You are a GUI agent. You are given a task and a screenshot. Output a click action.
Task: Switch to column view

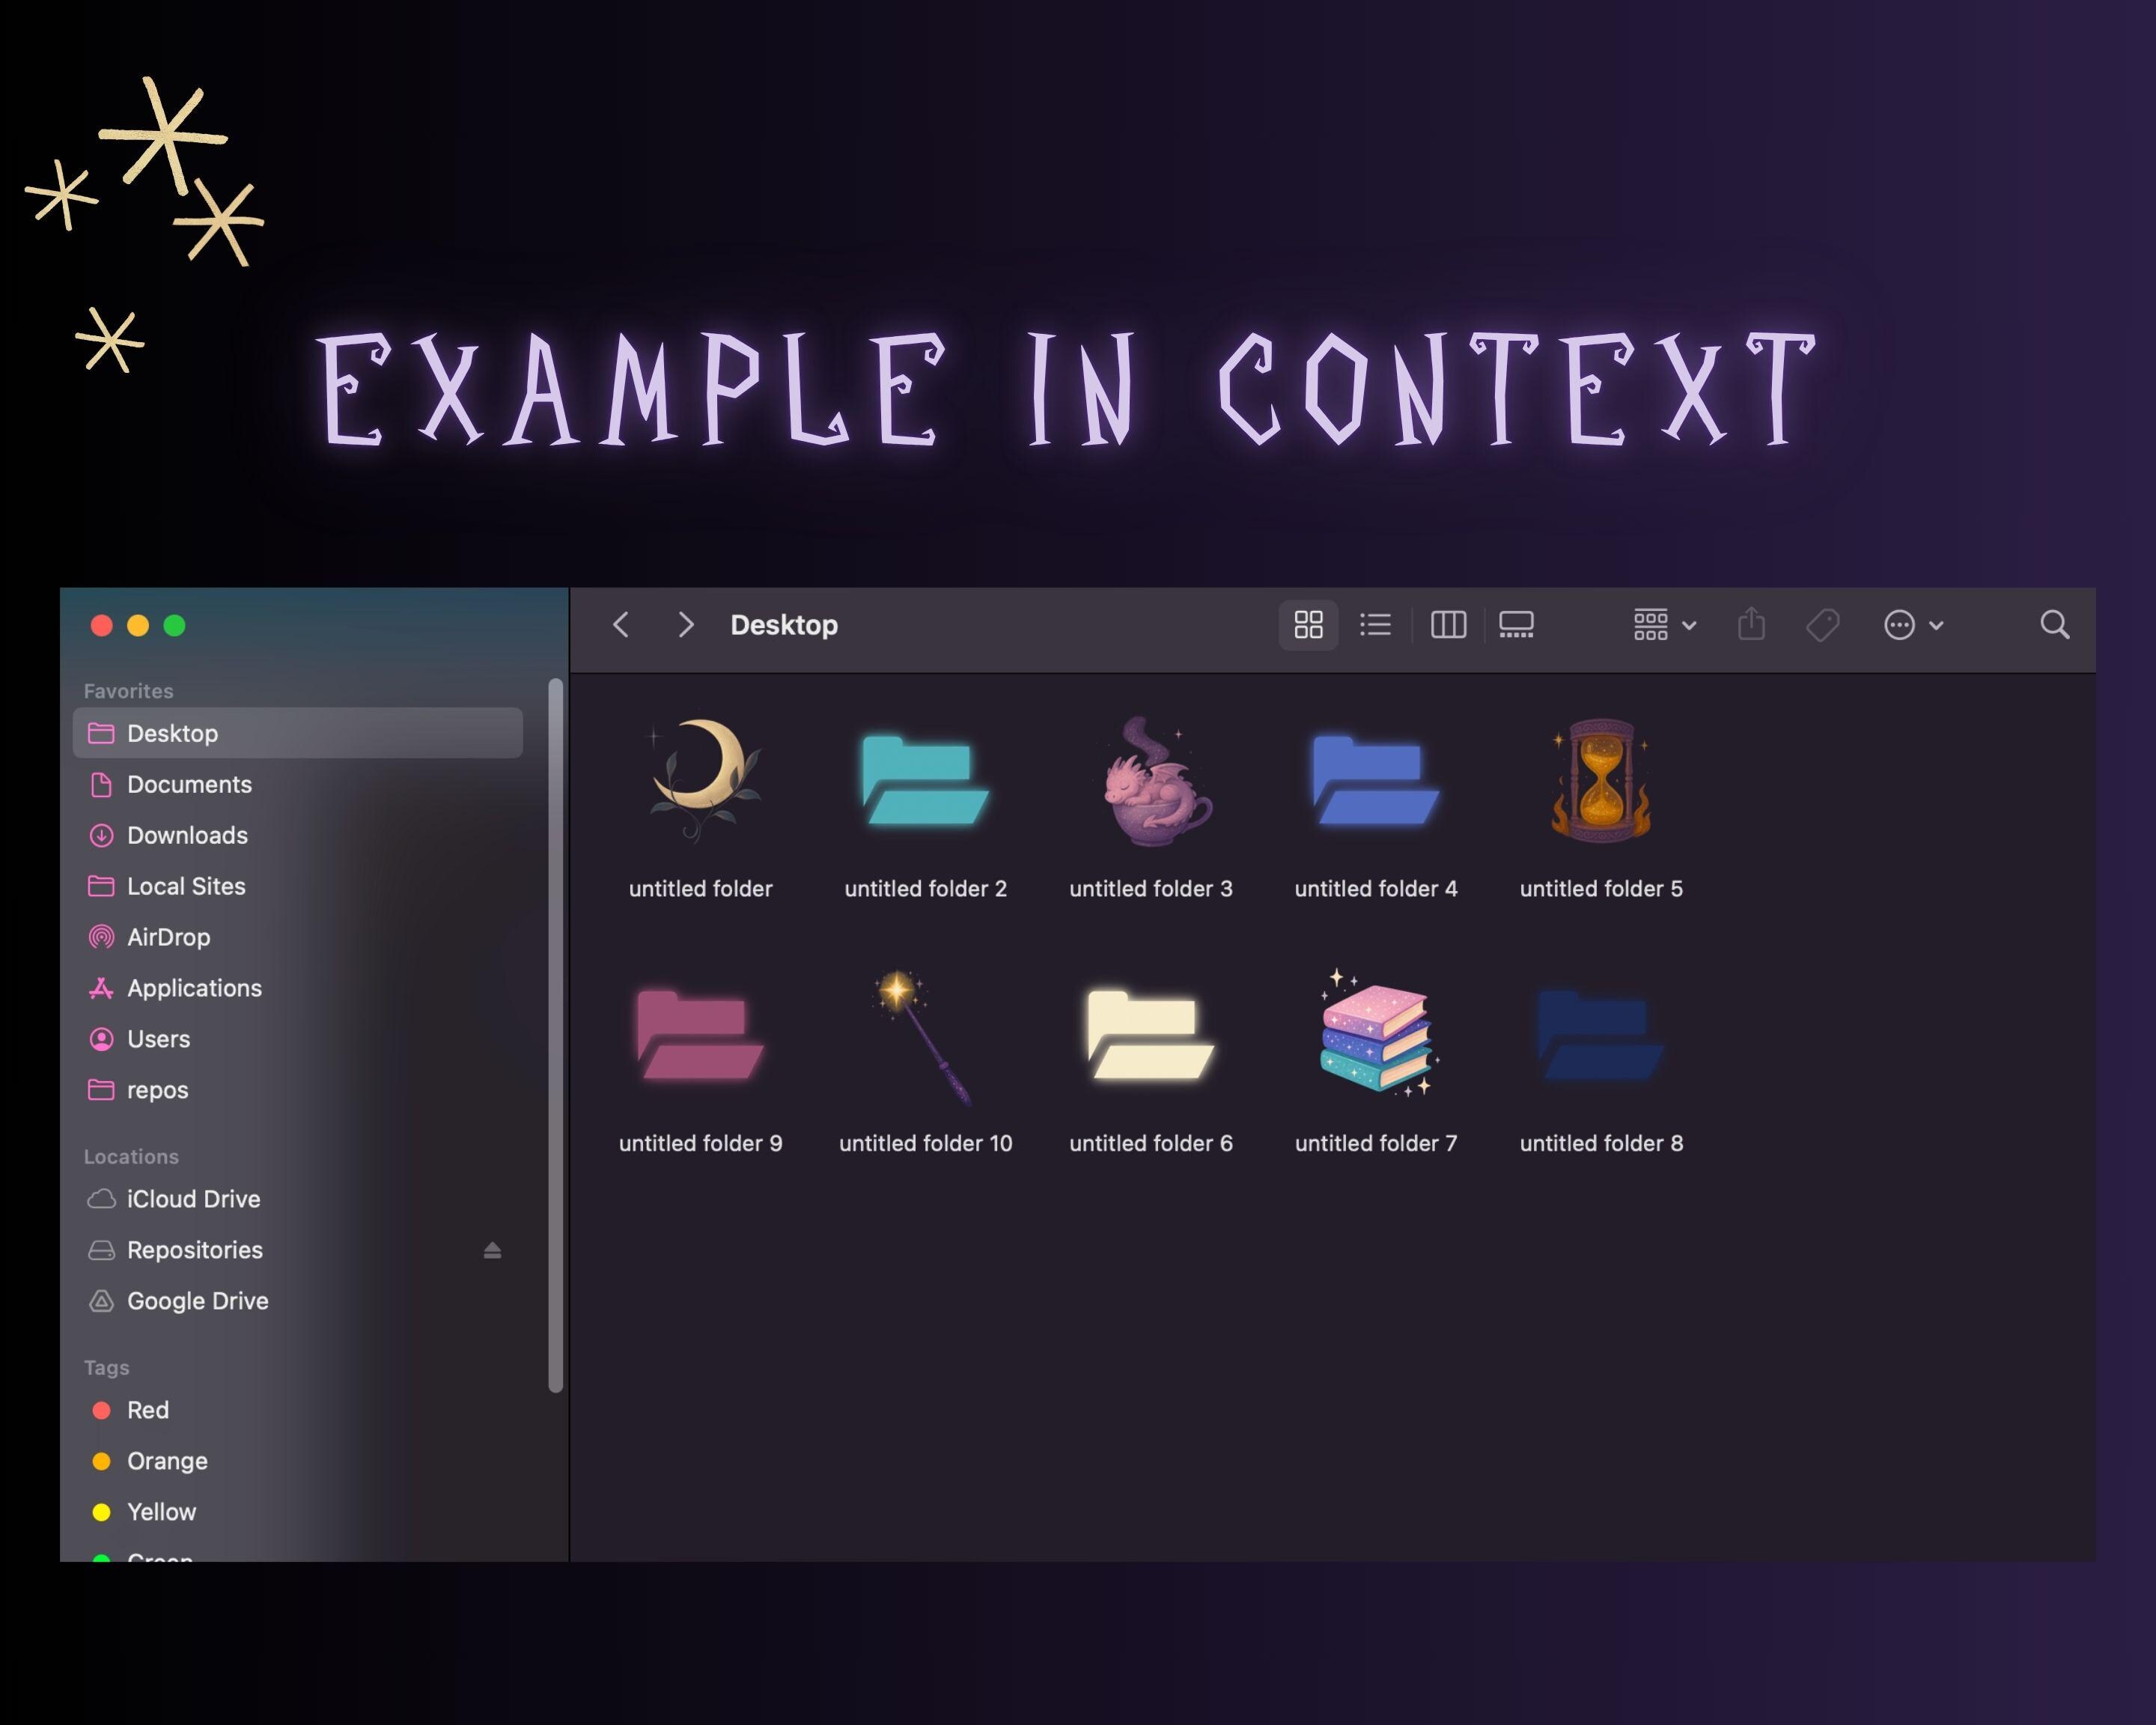(1448, 625)
